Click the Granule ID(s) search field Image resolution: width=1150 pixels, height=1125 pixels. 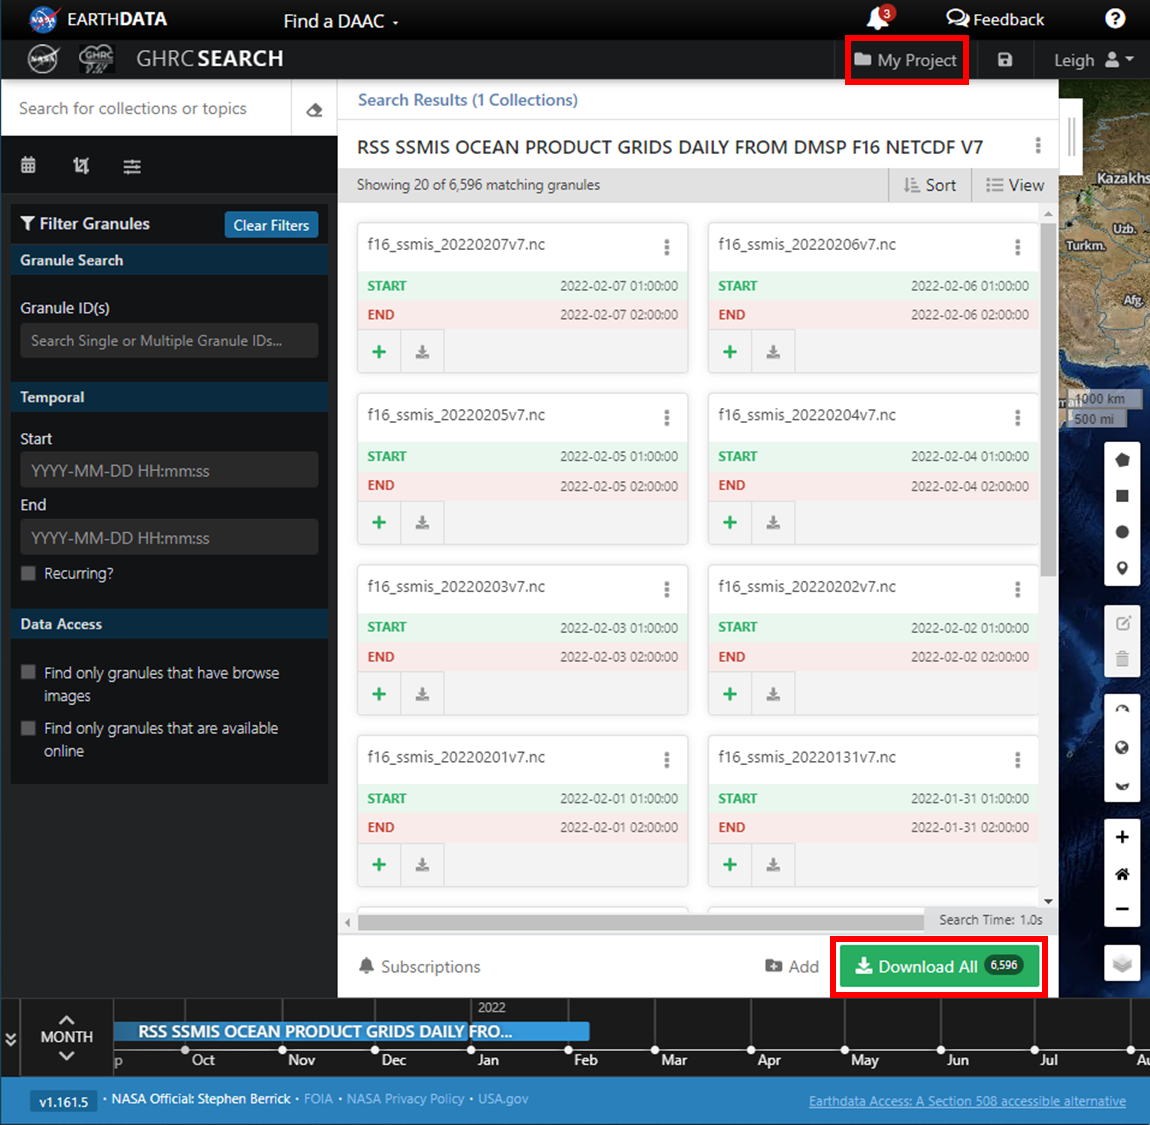click(x=169, y=341)
